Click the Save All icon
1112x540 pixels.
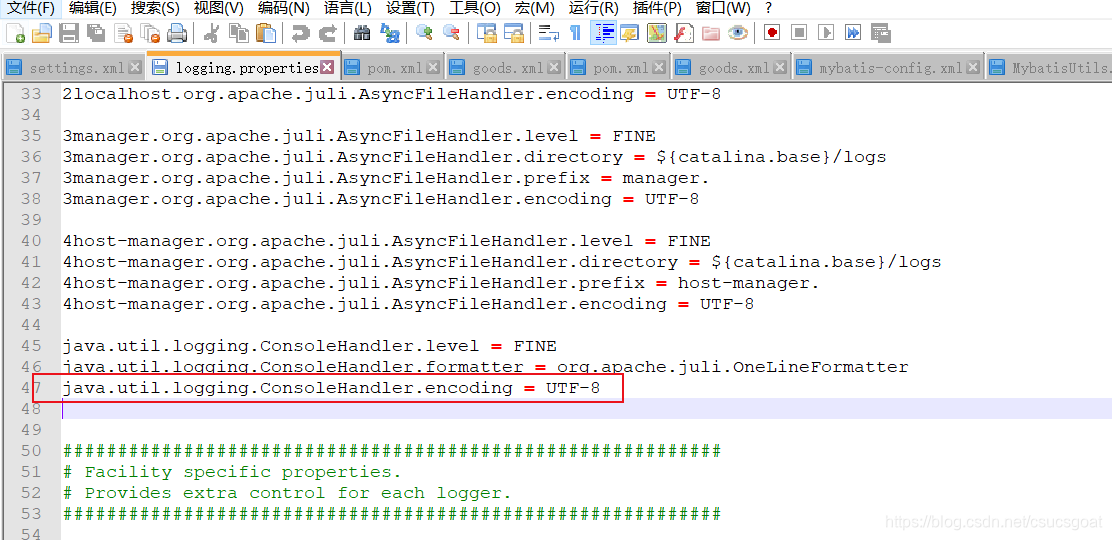(x=96, y=33)
